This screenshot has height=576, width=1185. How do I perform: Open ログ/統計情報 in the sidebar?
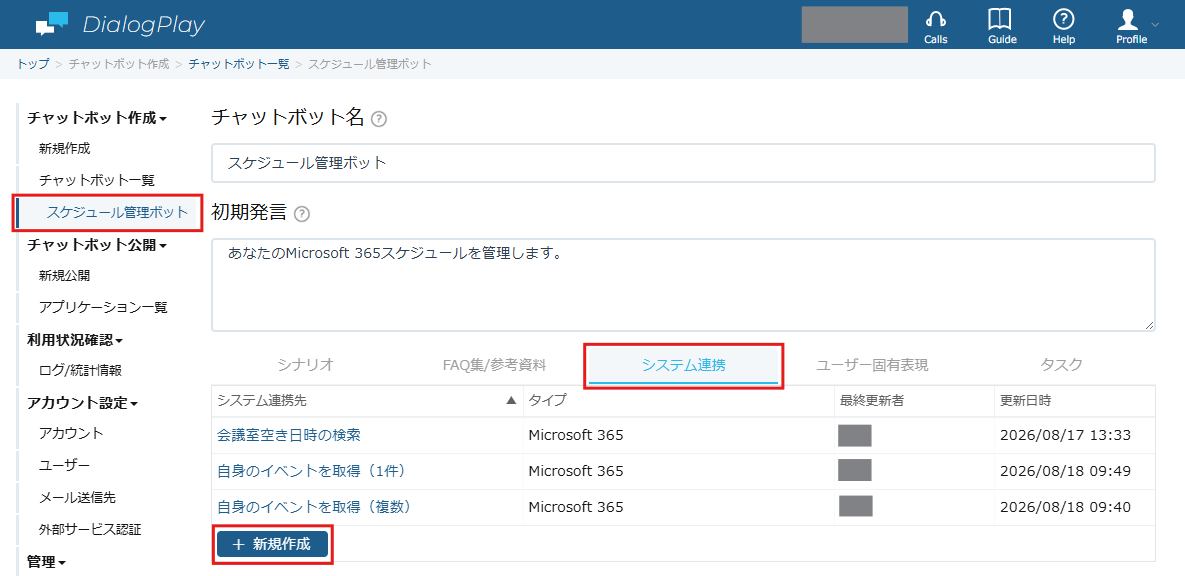(80, 370)
